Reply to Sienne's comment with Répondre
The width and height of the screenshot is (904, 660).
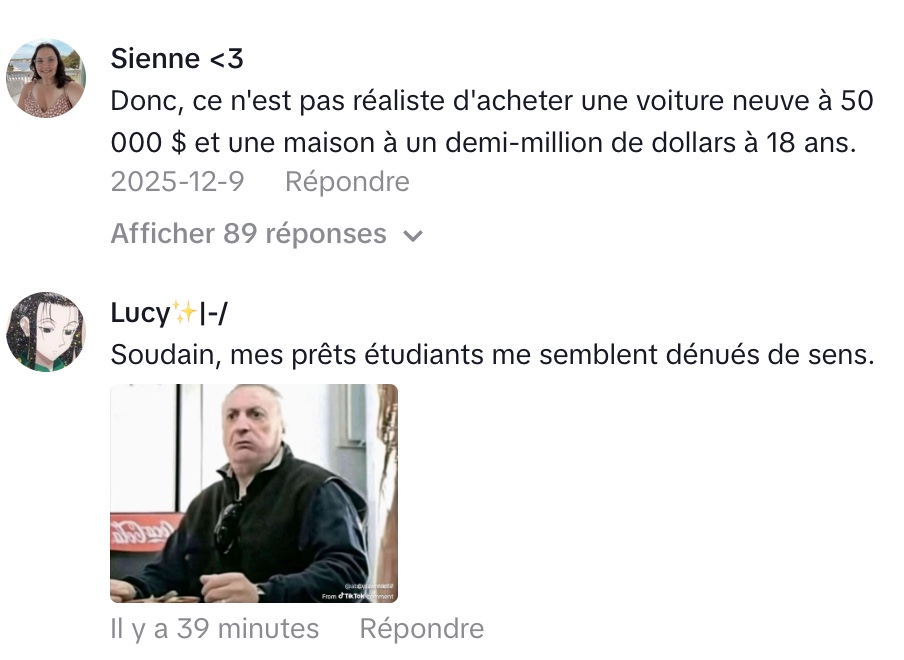347,182
